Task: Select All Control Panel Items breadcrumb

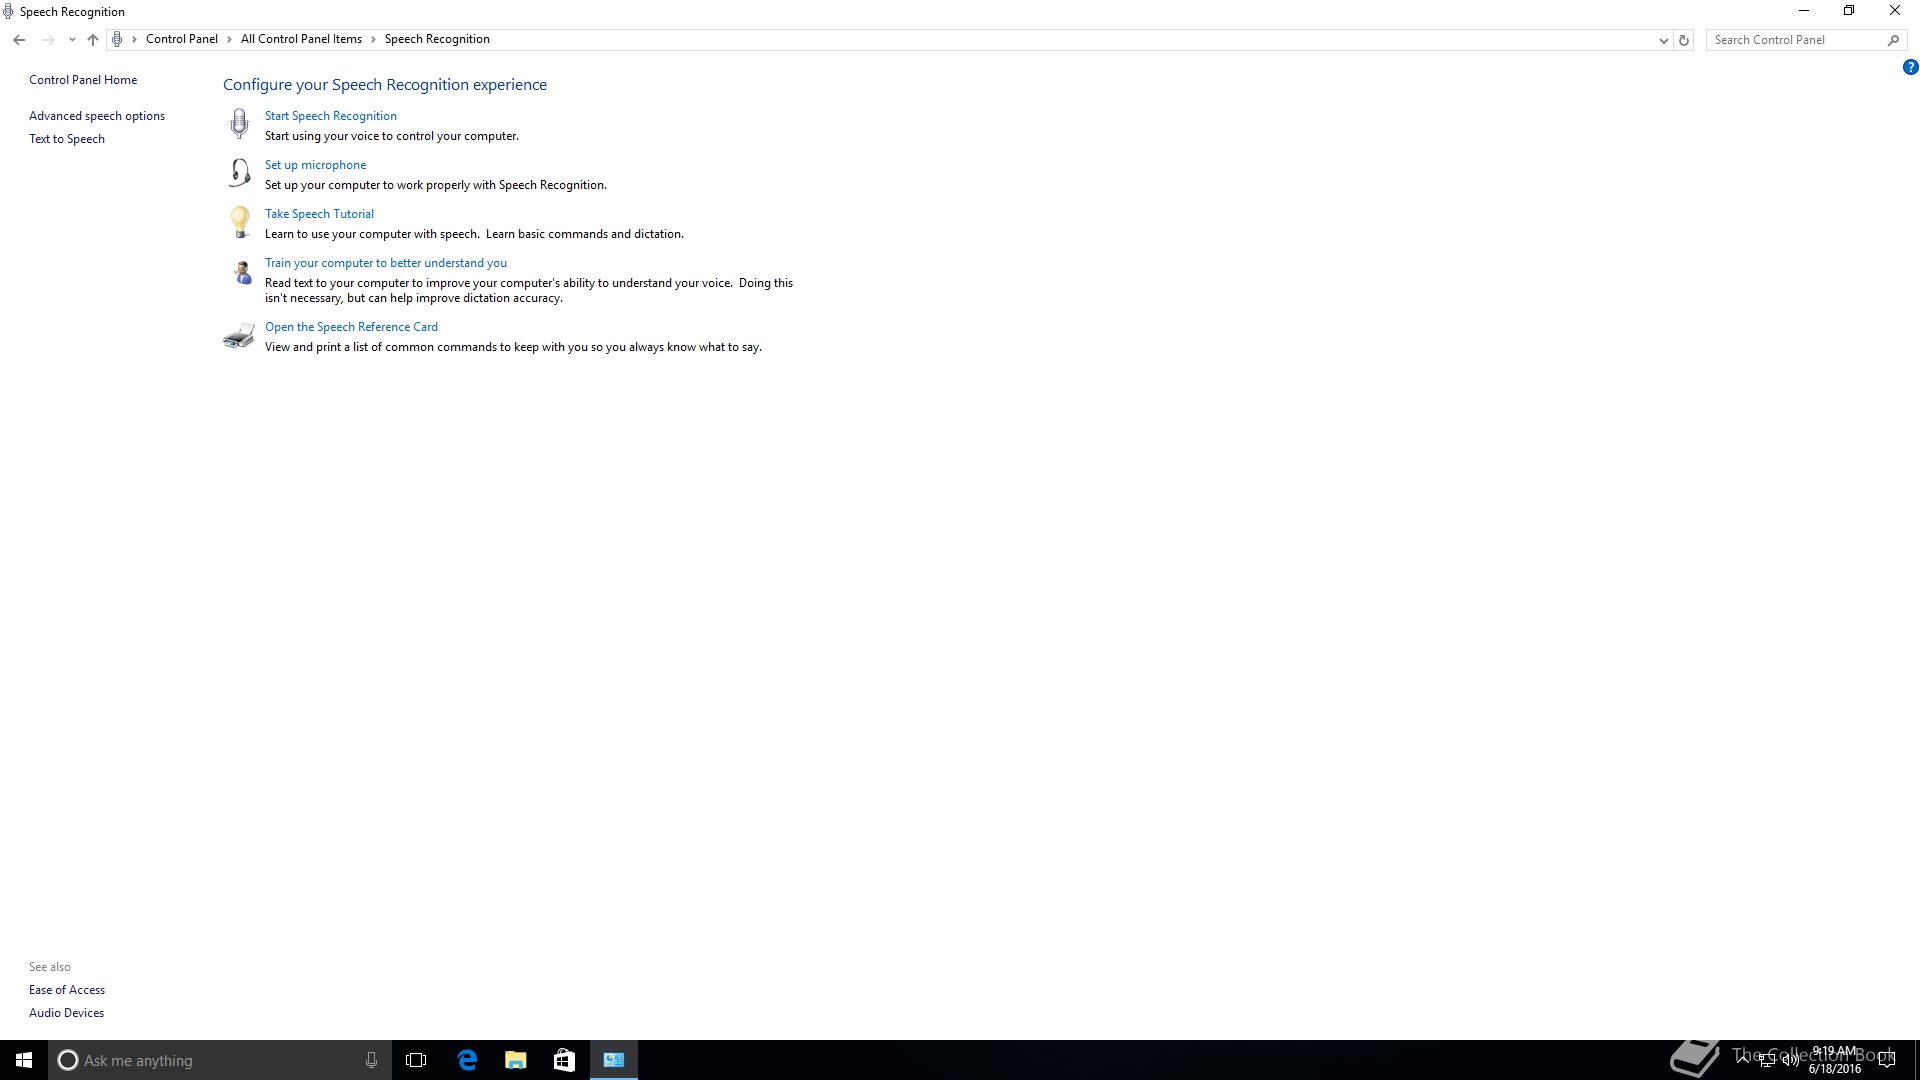Action: click(x=301, y=39)
